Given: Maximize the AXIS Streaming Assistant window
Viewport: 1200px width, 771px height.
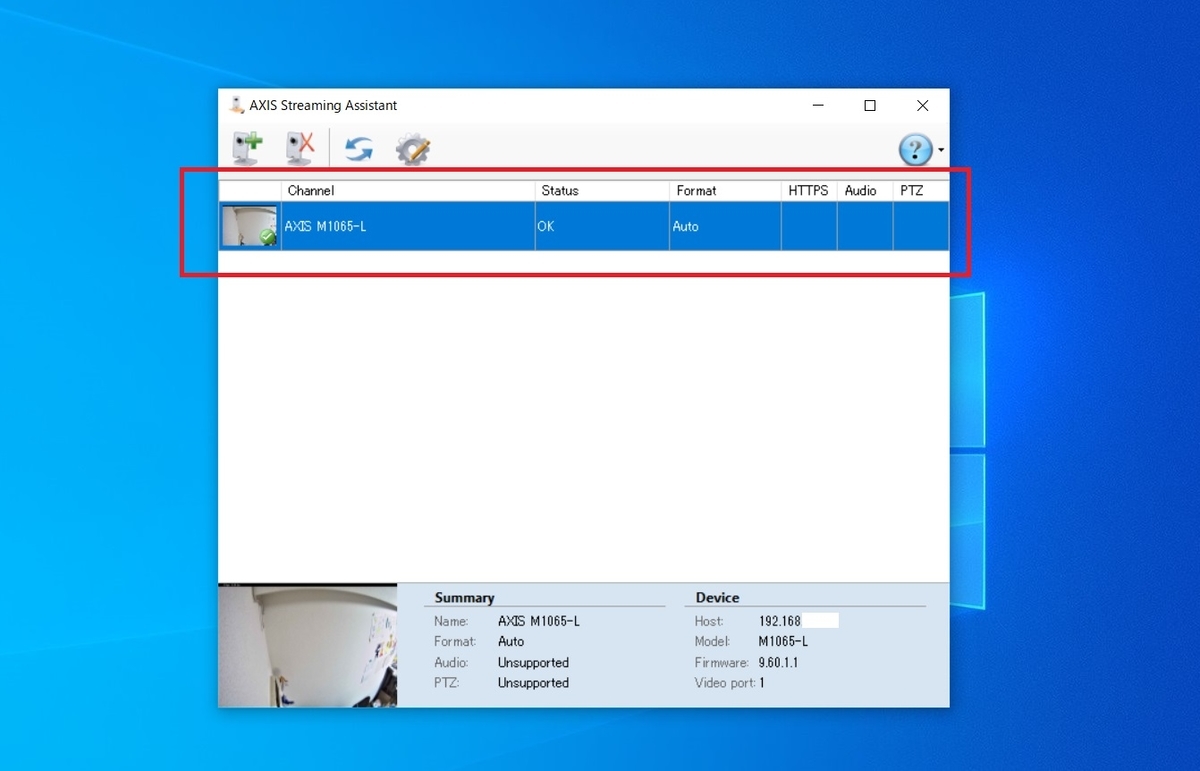Looking at the screenshot, I should 870,105.
